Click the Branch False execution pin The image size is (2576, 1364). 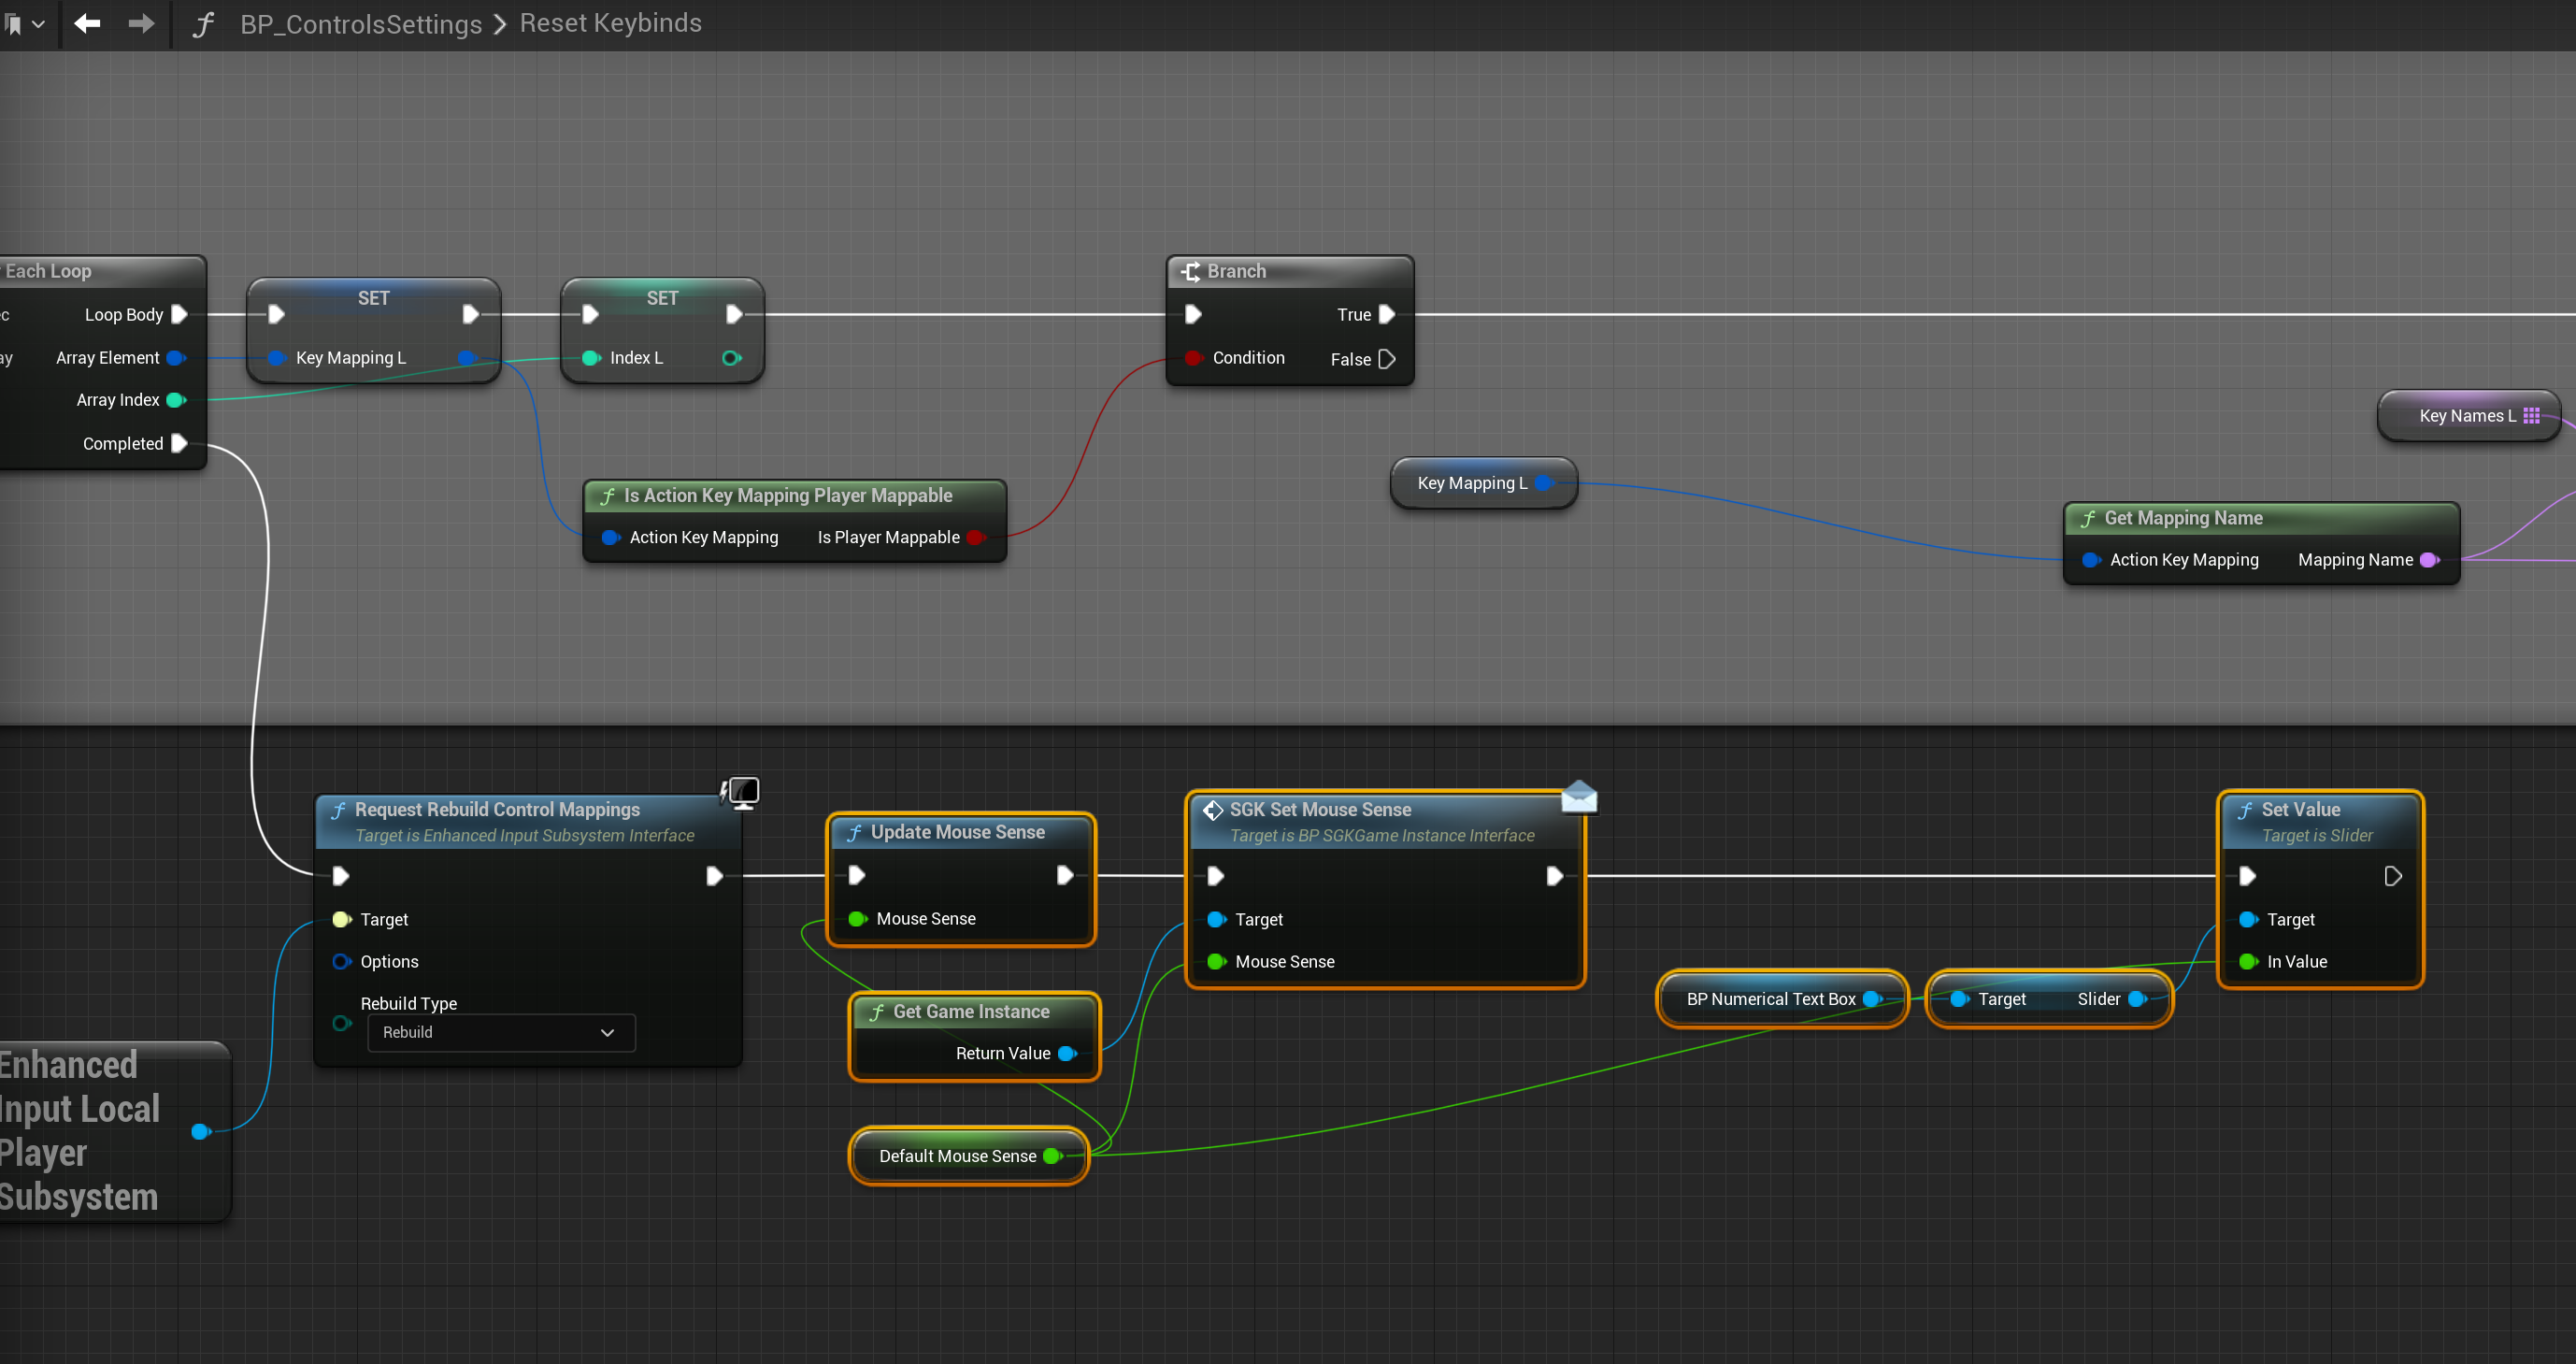(x=1387, y=359)
